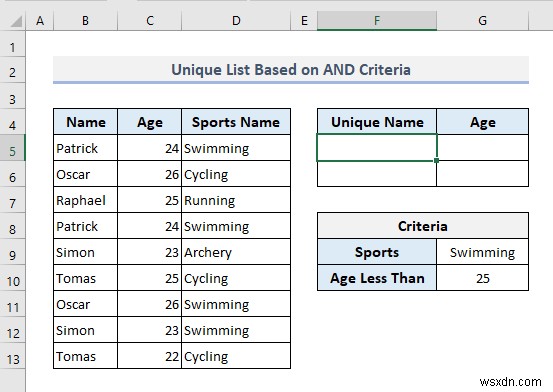Select empty cell F6 under Unique Name
553x392 pixels.
tap(377, 174)
